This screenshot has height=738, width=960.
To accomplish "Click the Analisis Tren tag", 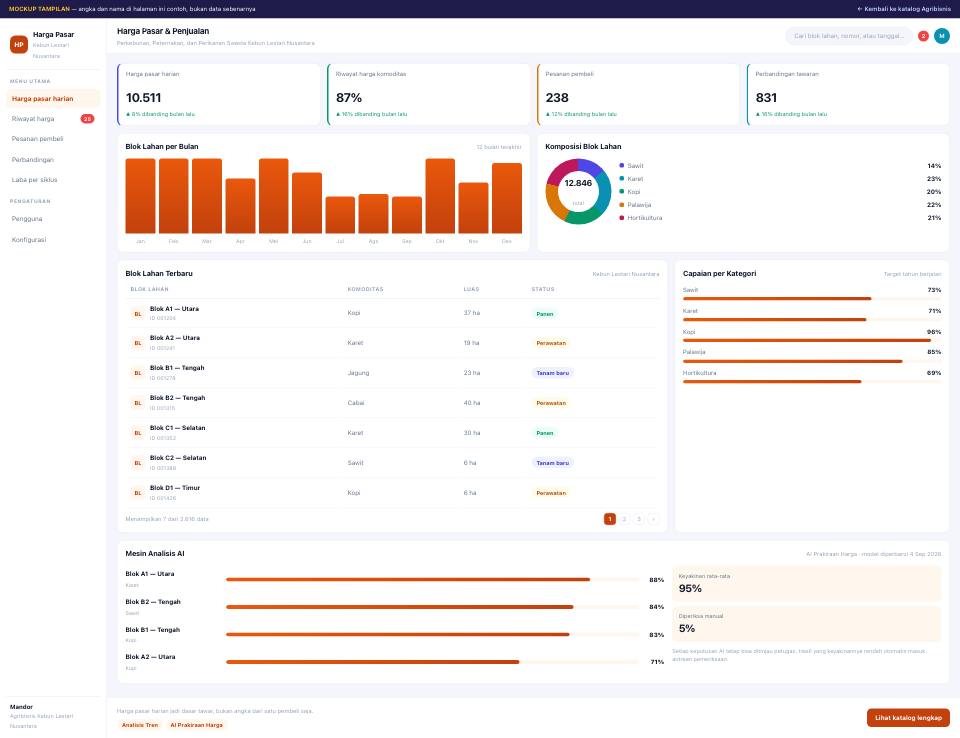I will pyautogui.click(x=140, y=725).
